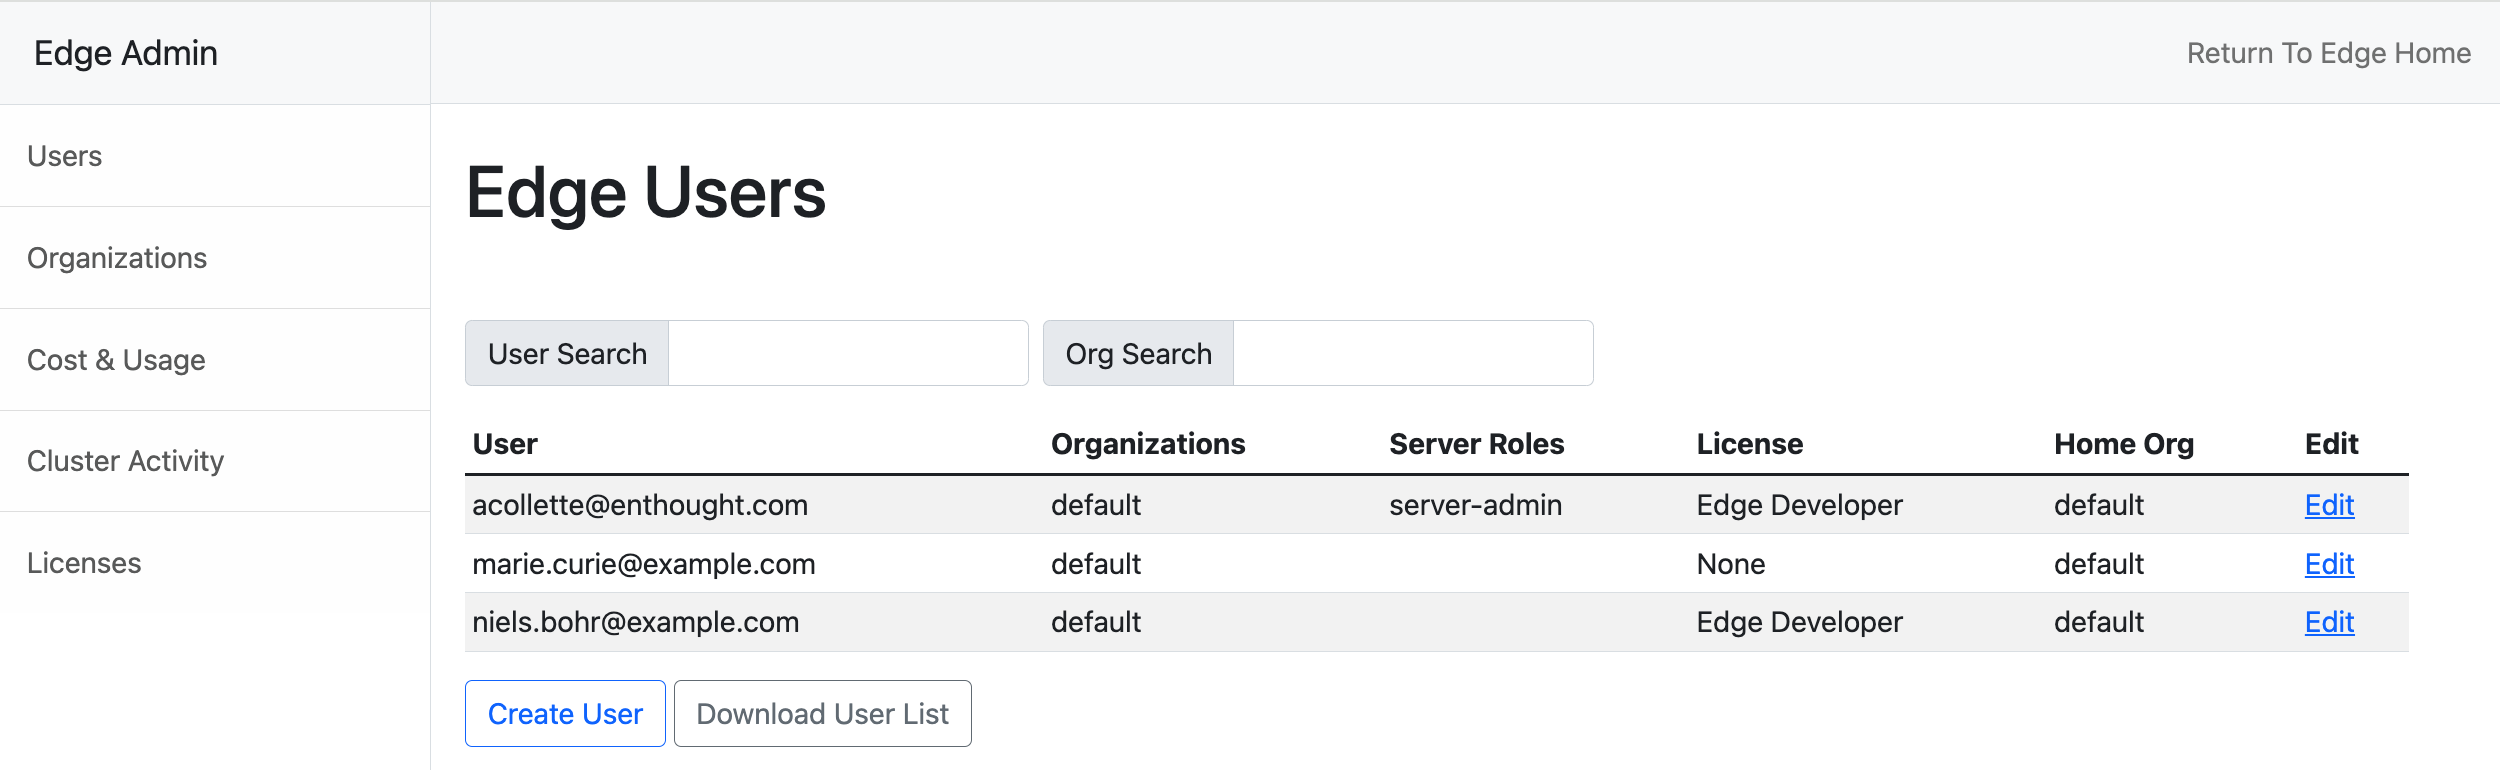Click the None license cell
2500x770 pixels.
pos(1731,564)
